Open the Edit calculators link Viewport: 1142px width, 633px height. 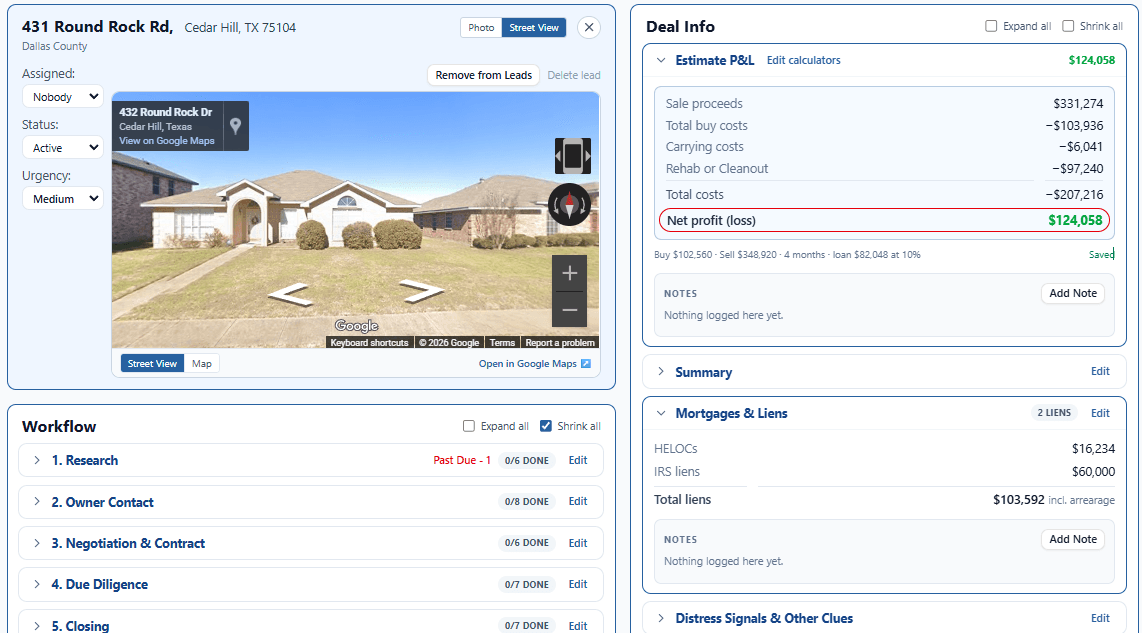point(803,60)
